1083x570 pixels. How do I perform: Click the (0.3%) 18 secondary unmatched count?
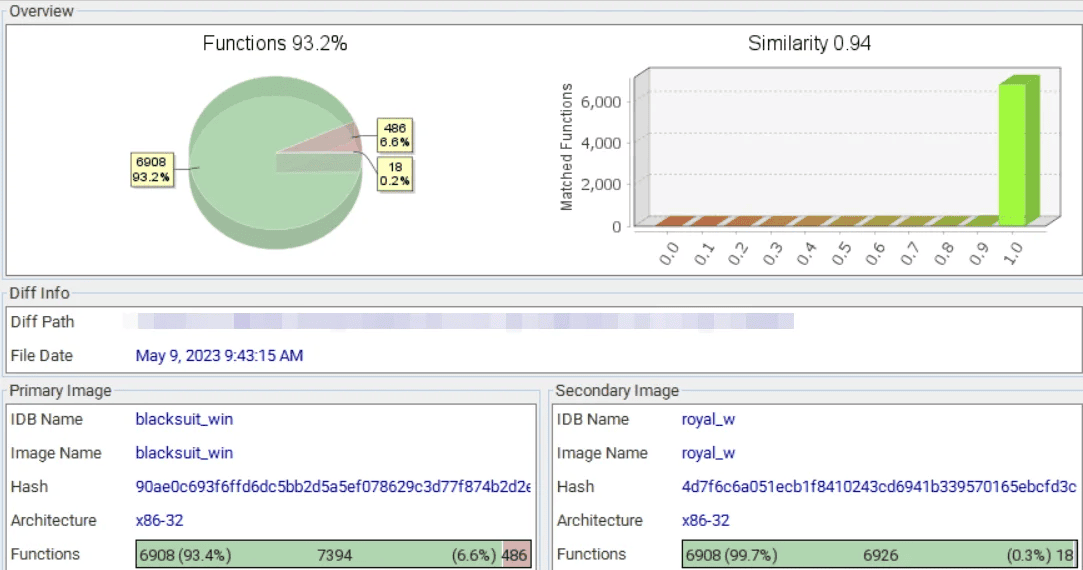[1039, 555]
